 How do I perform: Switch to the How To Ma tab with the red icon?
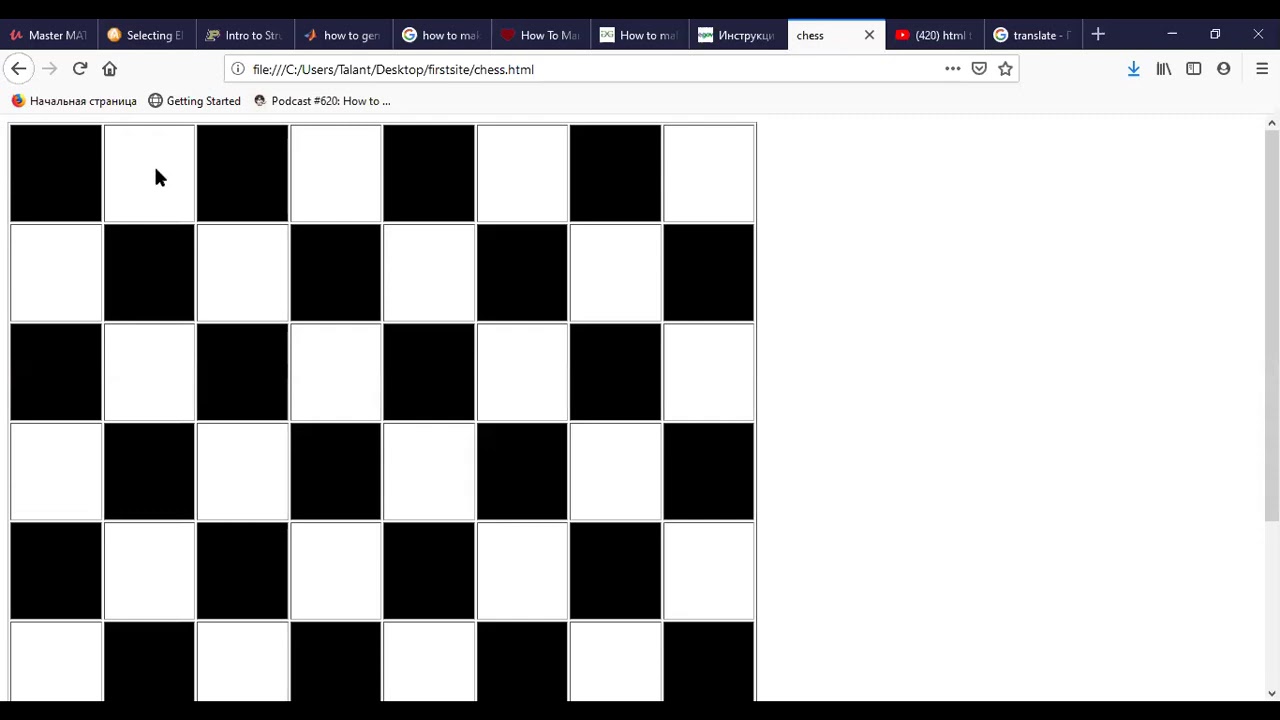(x=540, y=35)
